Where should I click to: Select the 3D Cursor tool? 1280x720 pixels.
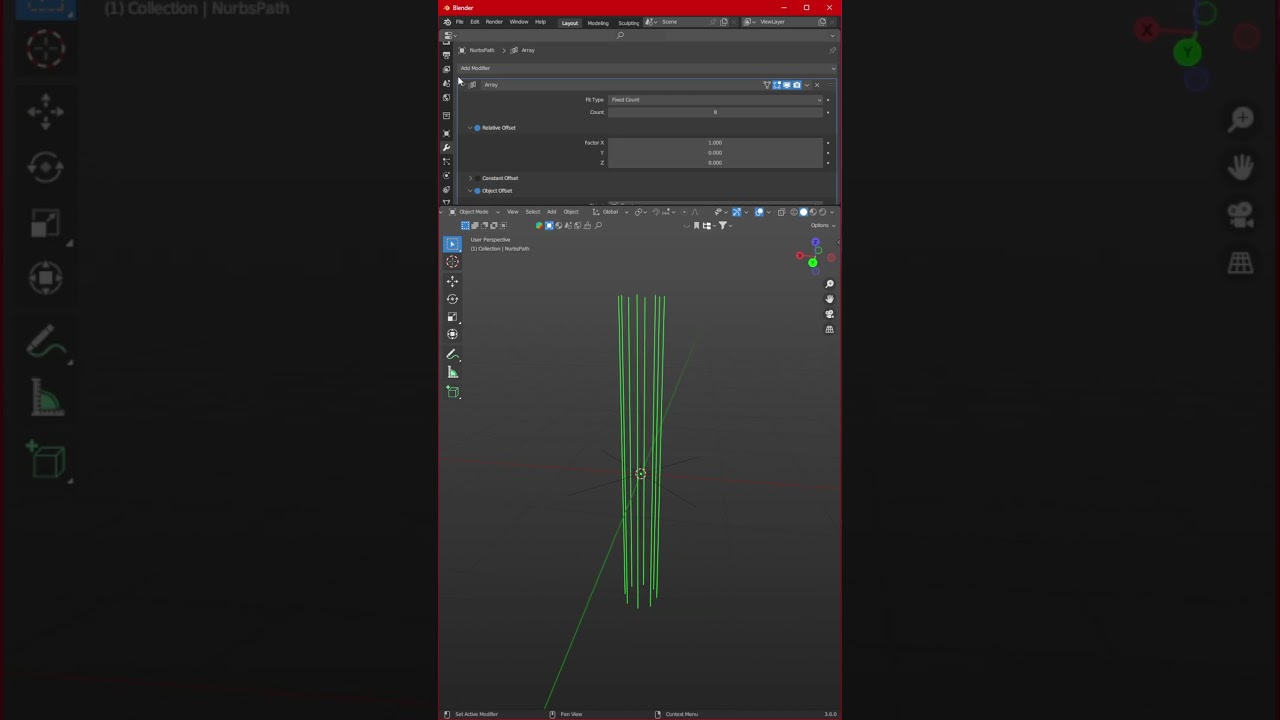452,262
